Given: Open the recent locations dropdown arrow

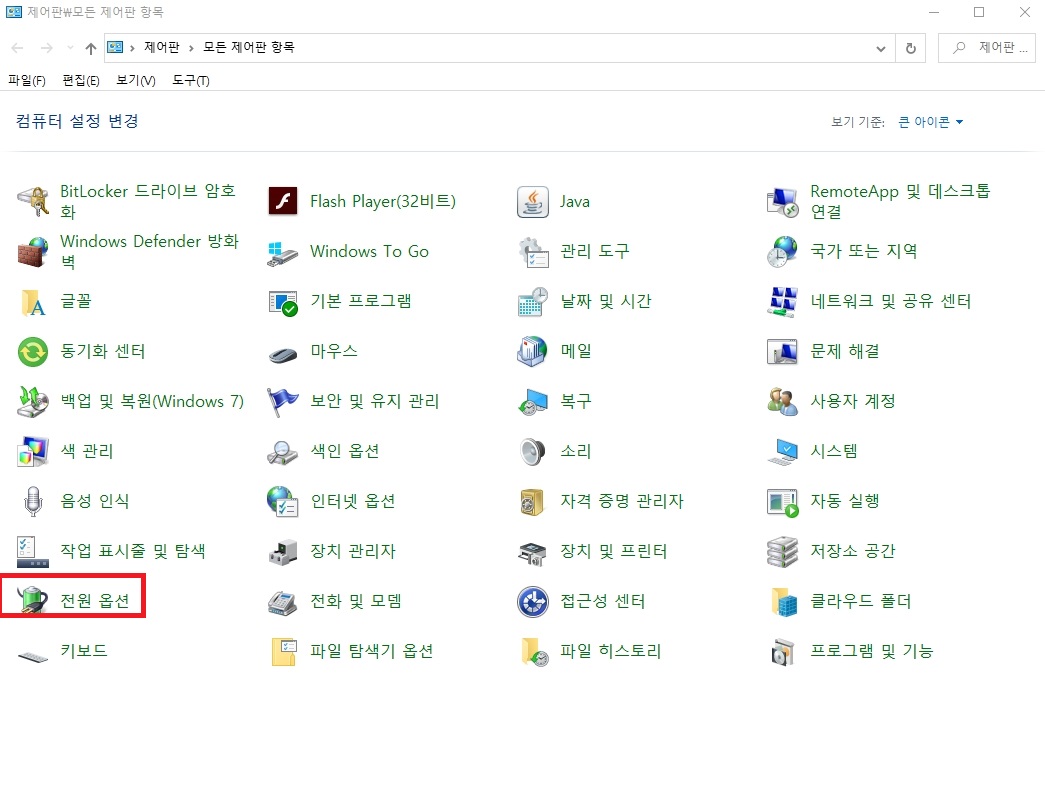Looking at the screenshot, I should (x=70, y=48).
